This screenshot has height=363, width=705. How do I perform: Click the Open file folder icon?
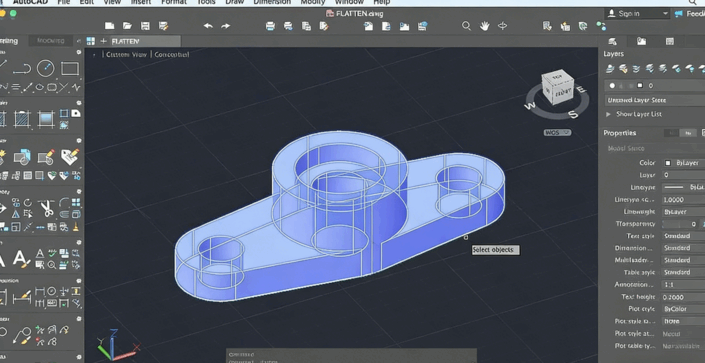click(127, 26)
